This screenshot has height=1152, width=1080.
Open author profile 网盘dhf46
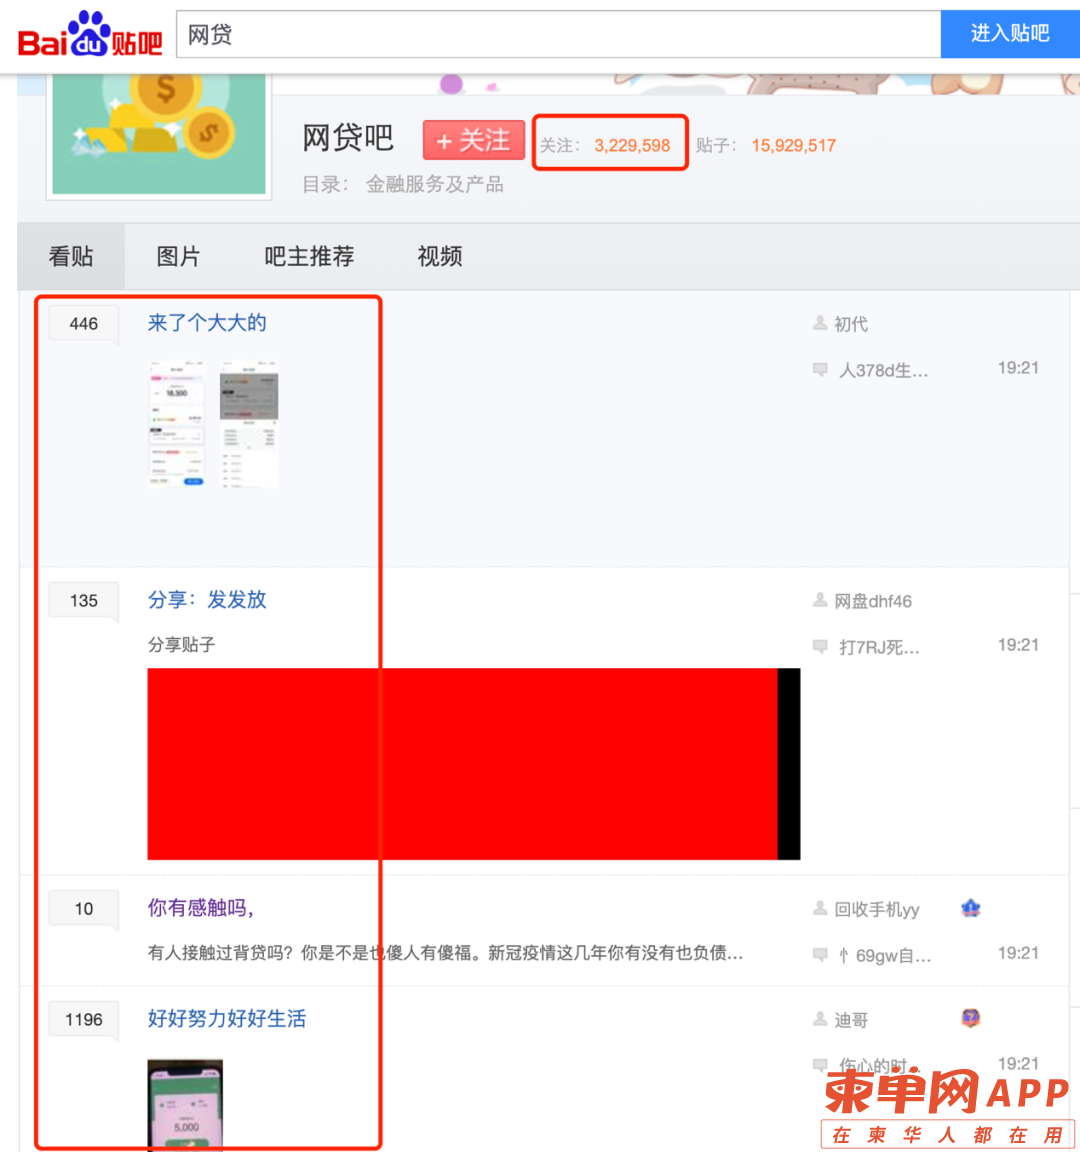[x=873, y=602]
